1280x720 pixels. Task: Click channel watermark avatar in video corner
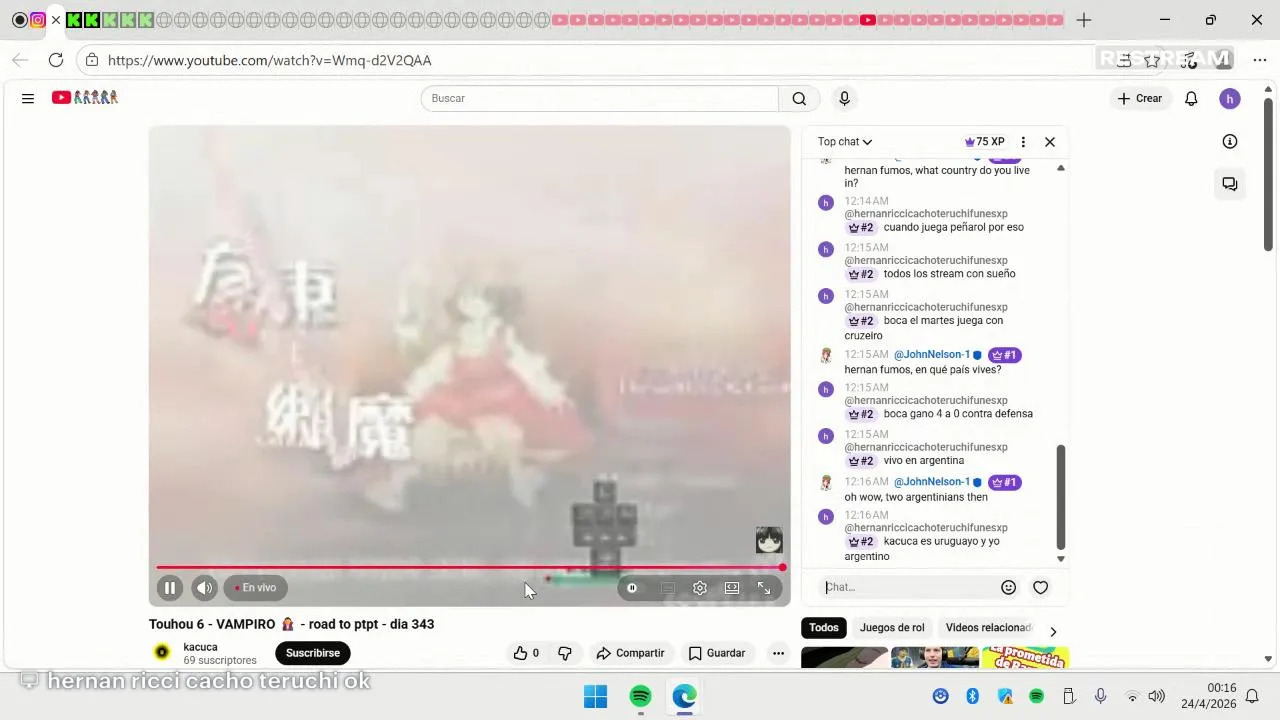[x=769, y=540]
